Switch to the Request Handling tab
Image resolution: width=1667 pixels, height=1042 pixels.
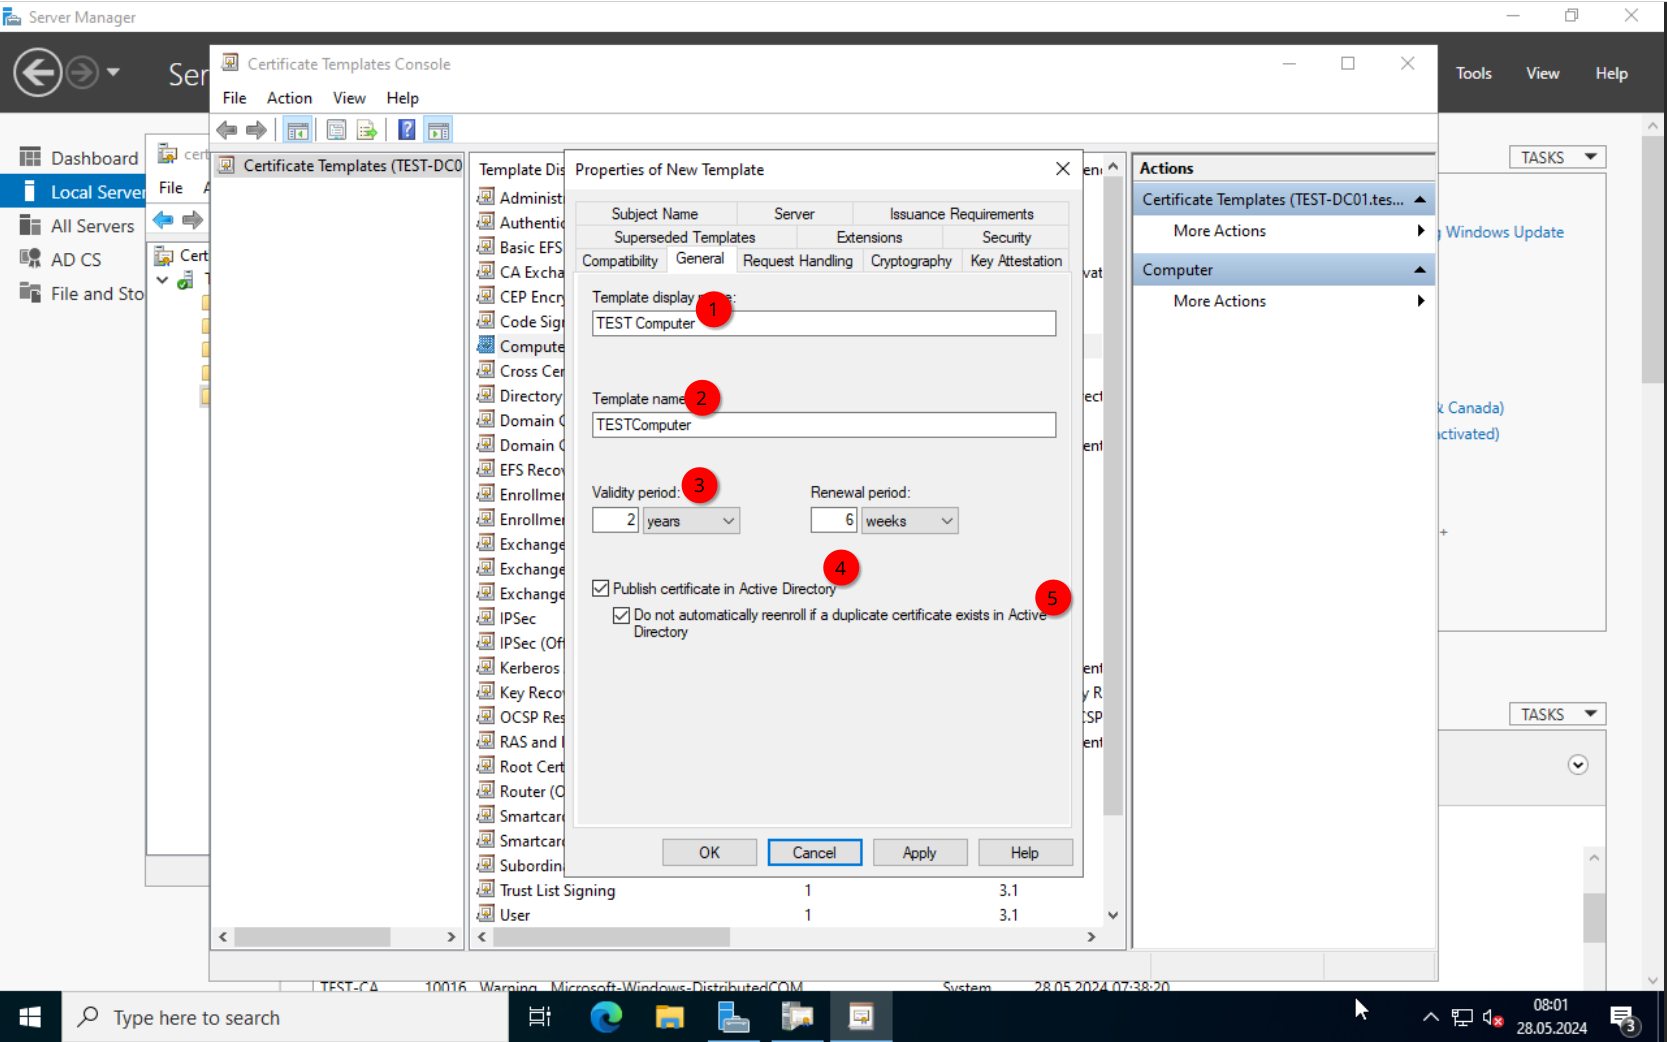click(x=798, y=261)
